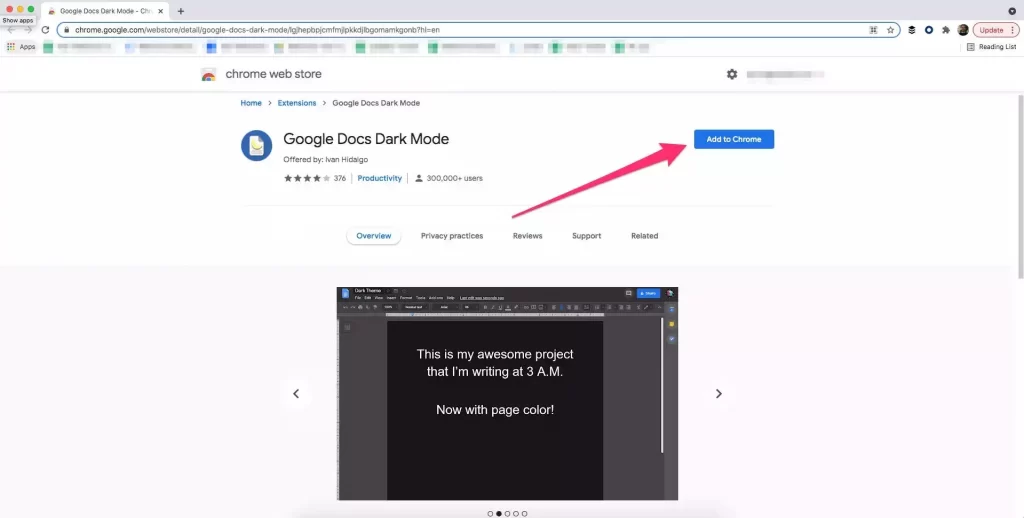Click the Add to Chrome button

[x=733, y=139]
